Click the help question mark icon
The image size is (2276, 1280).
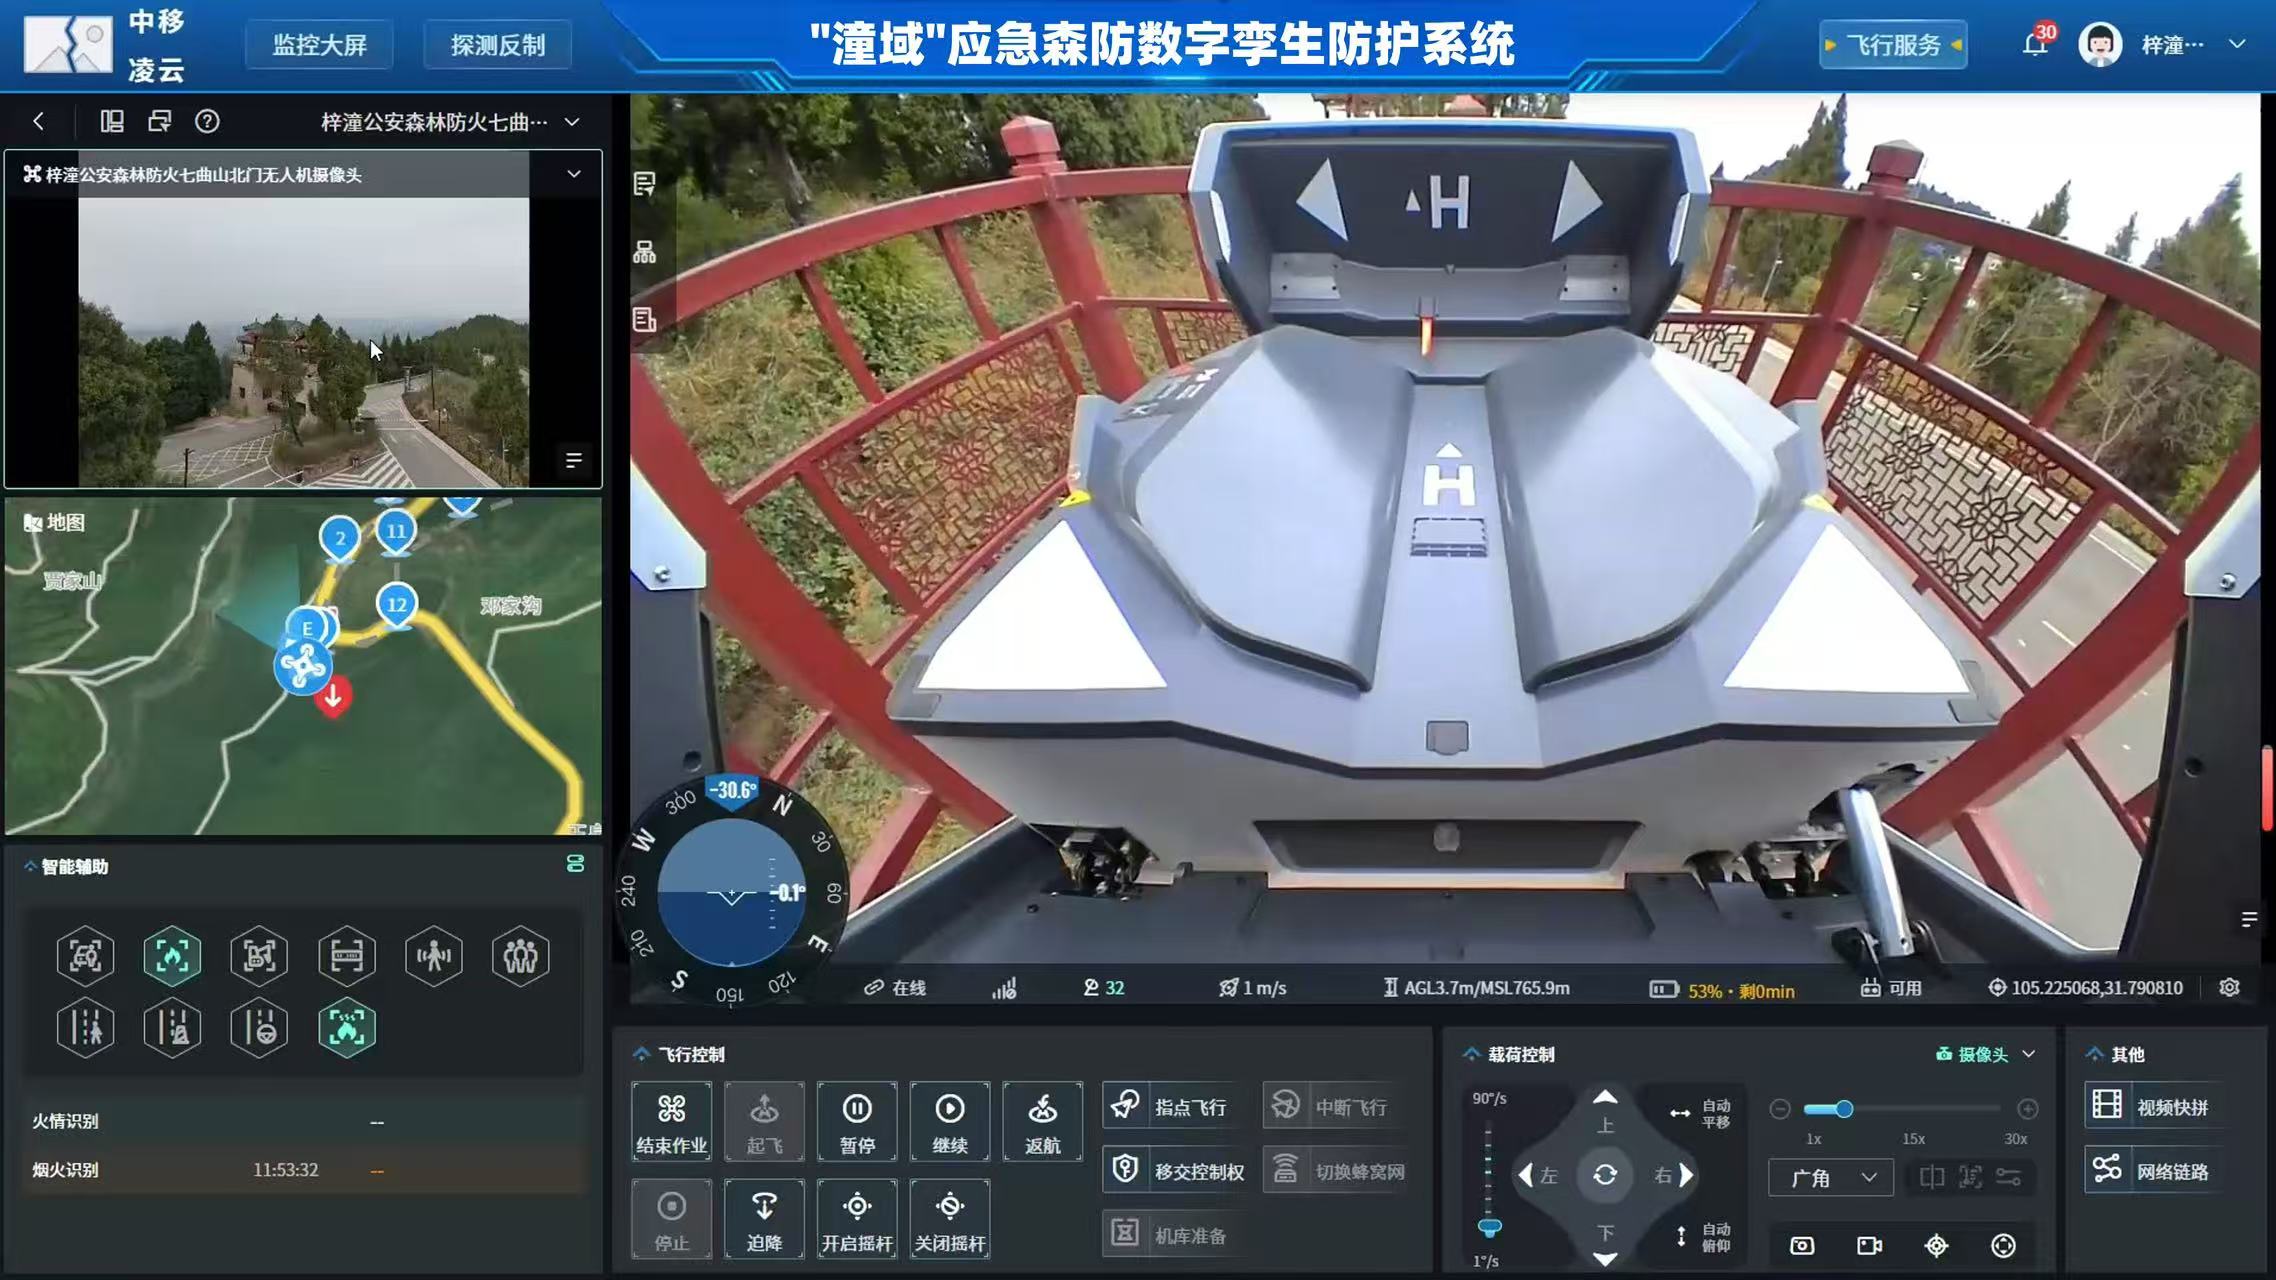[207, 122]
